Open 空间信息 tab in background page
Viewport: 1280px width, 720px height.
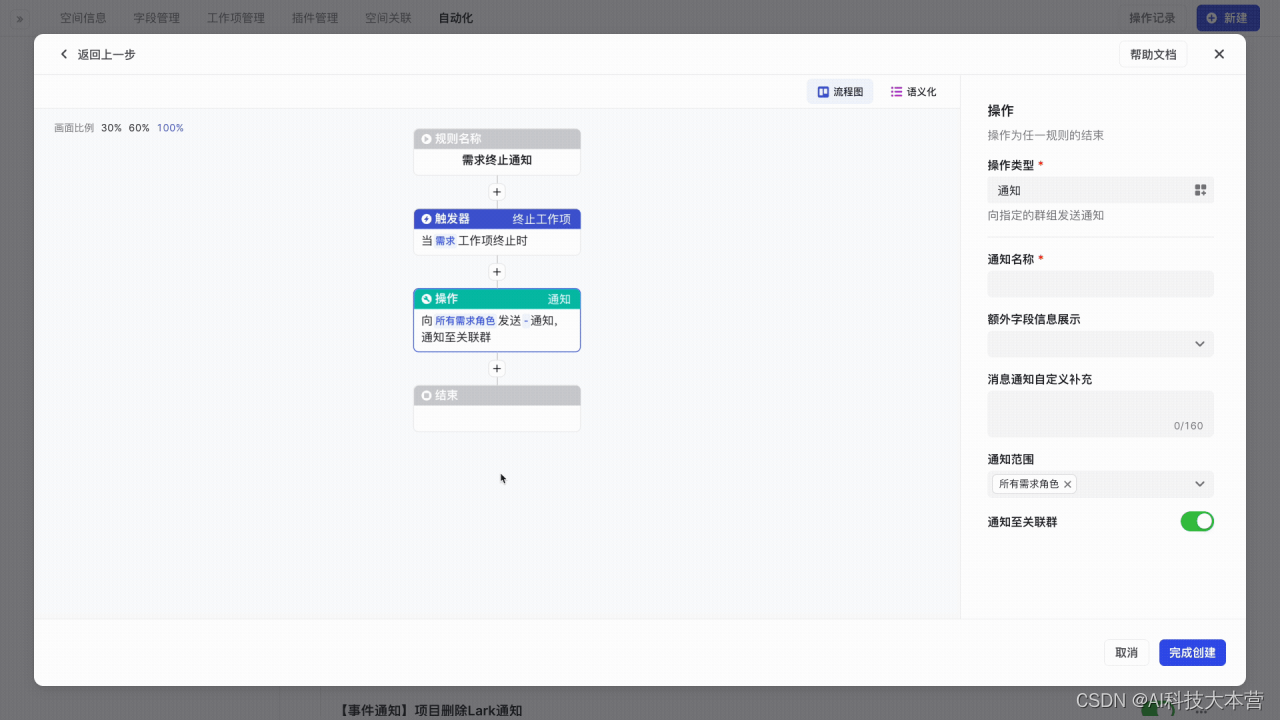83,18
